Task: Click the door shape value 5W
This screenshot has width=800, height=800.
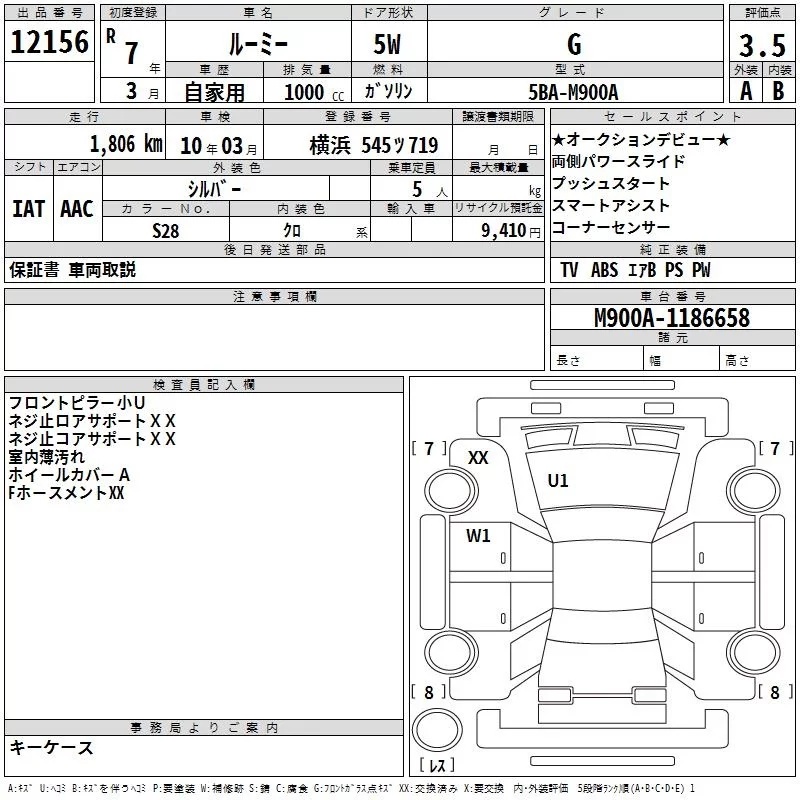Action: [387, 44]
